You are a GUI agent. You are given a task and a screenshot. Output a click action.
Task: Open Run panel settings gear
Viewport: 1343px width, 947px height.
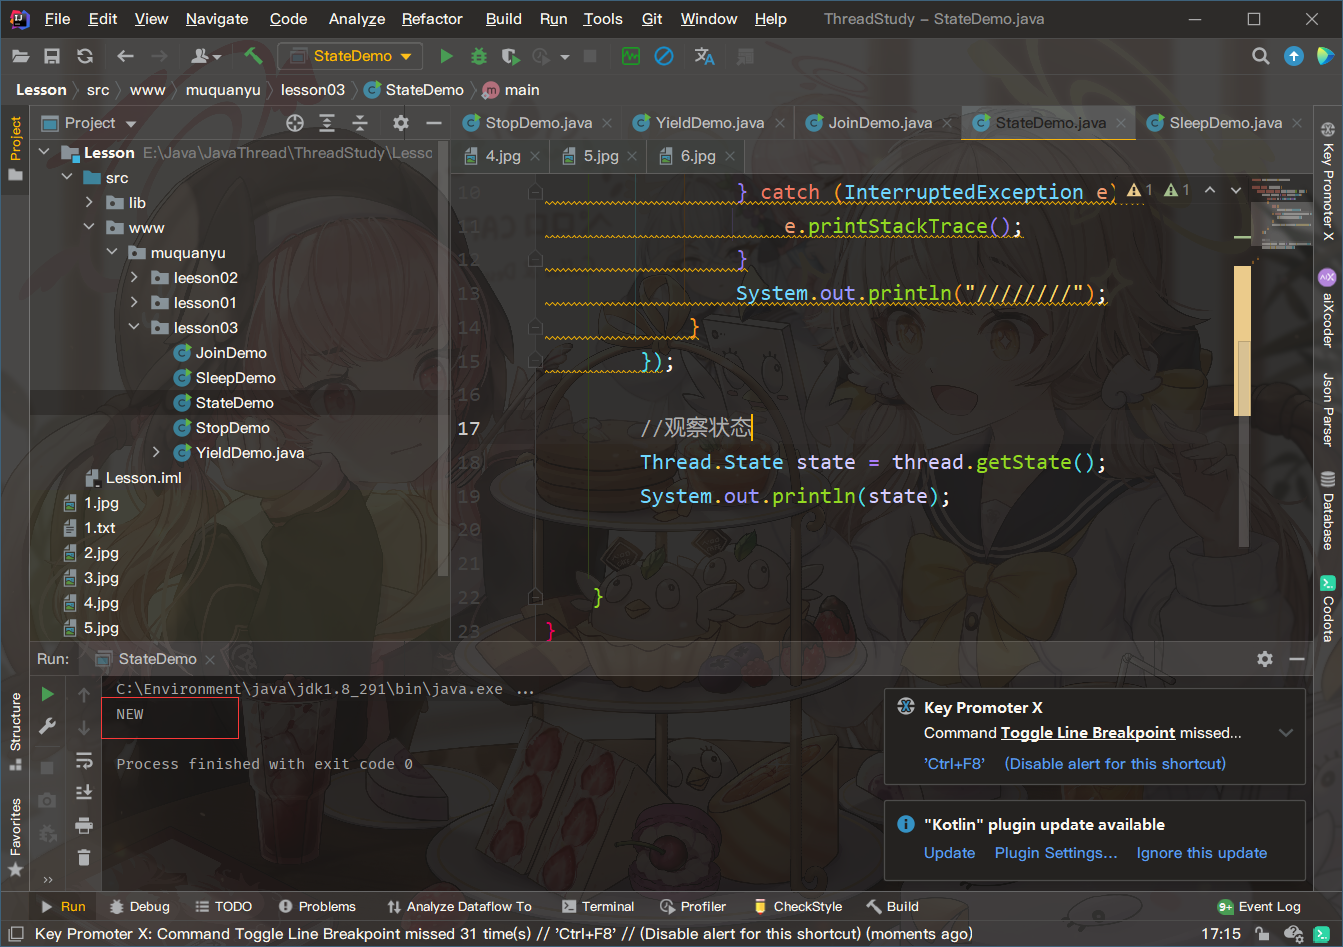(1265, 659)
